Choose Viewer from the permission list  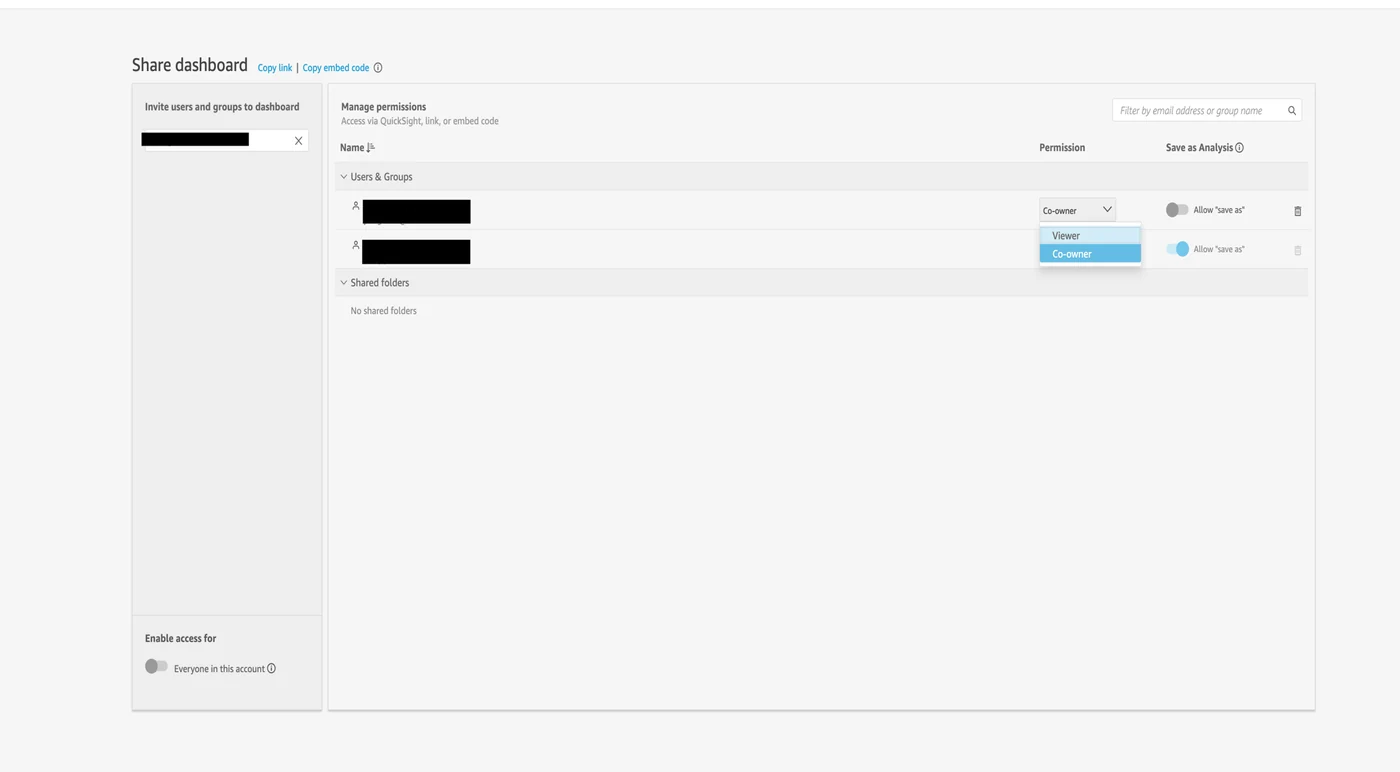click(x=1090, y=236)
